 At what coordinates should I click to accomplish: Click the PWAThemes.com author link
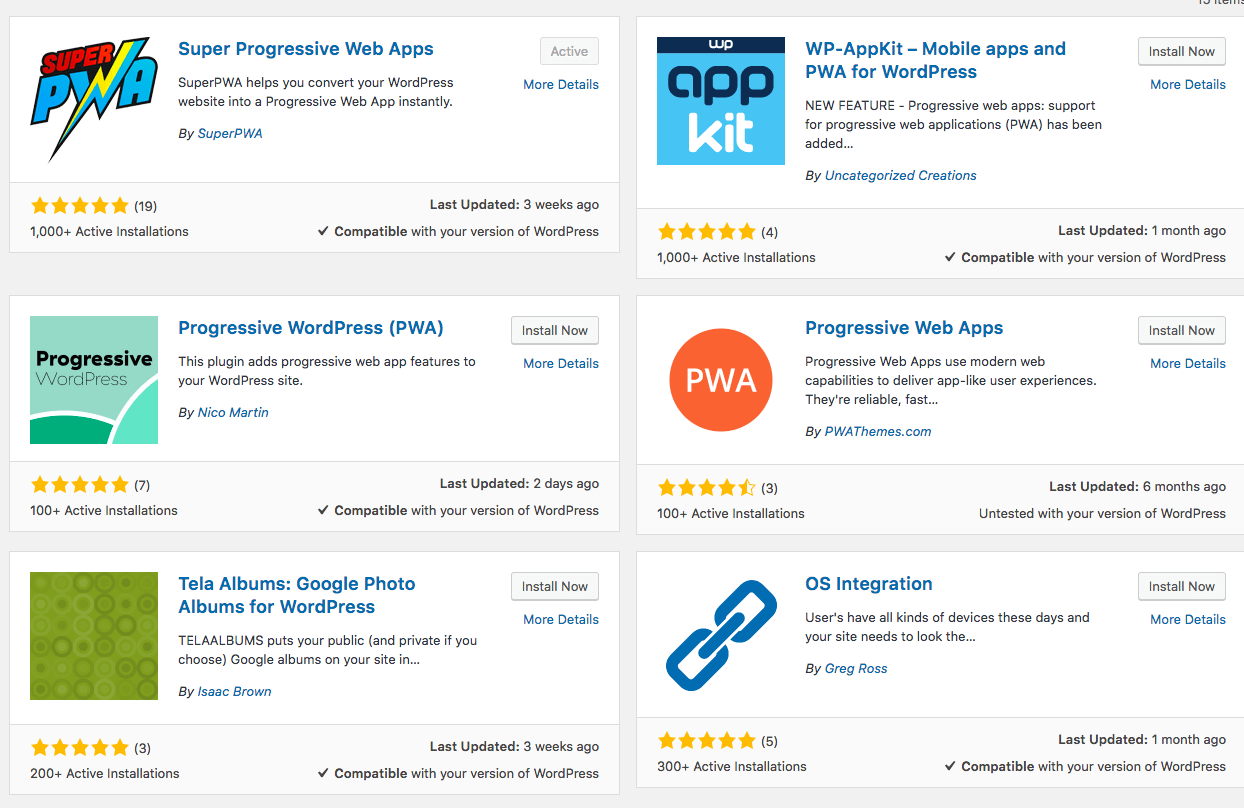(877, 431)
